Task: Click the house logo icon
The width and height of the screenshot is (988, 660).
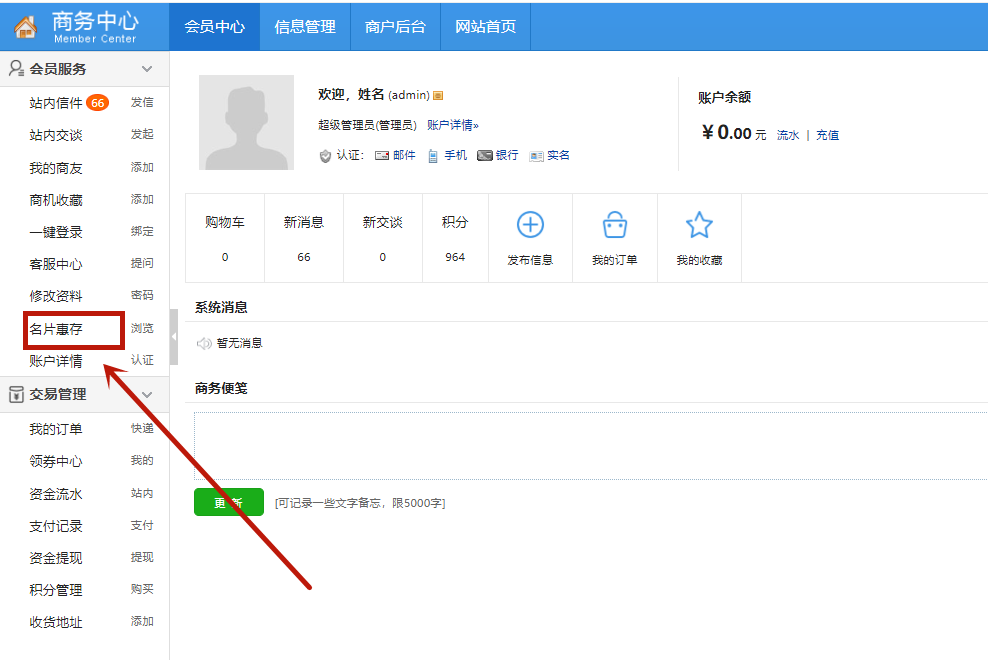Action: tap(25, 27)
